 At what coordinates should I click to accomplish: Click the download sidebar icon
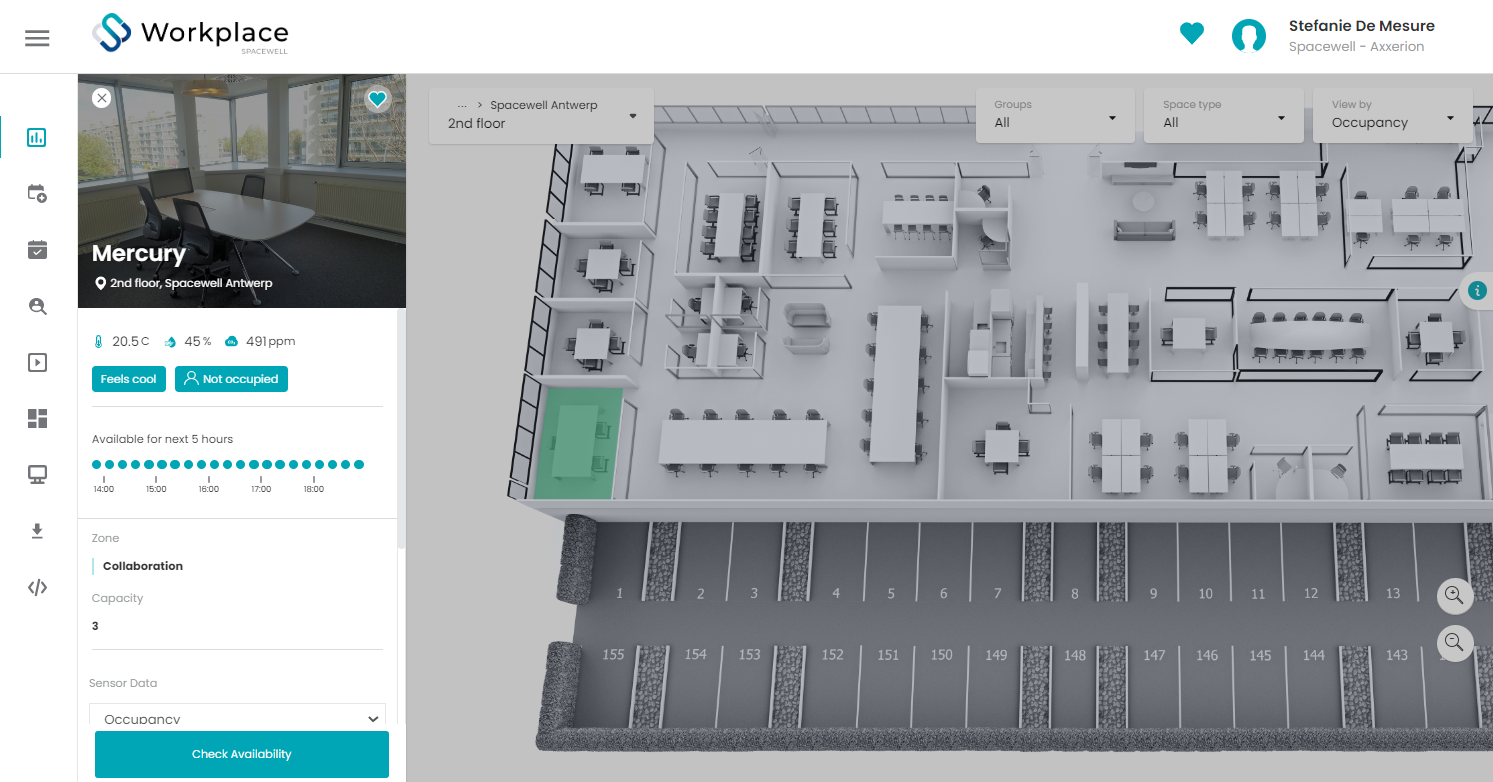[x=37, y=531]
